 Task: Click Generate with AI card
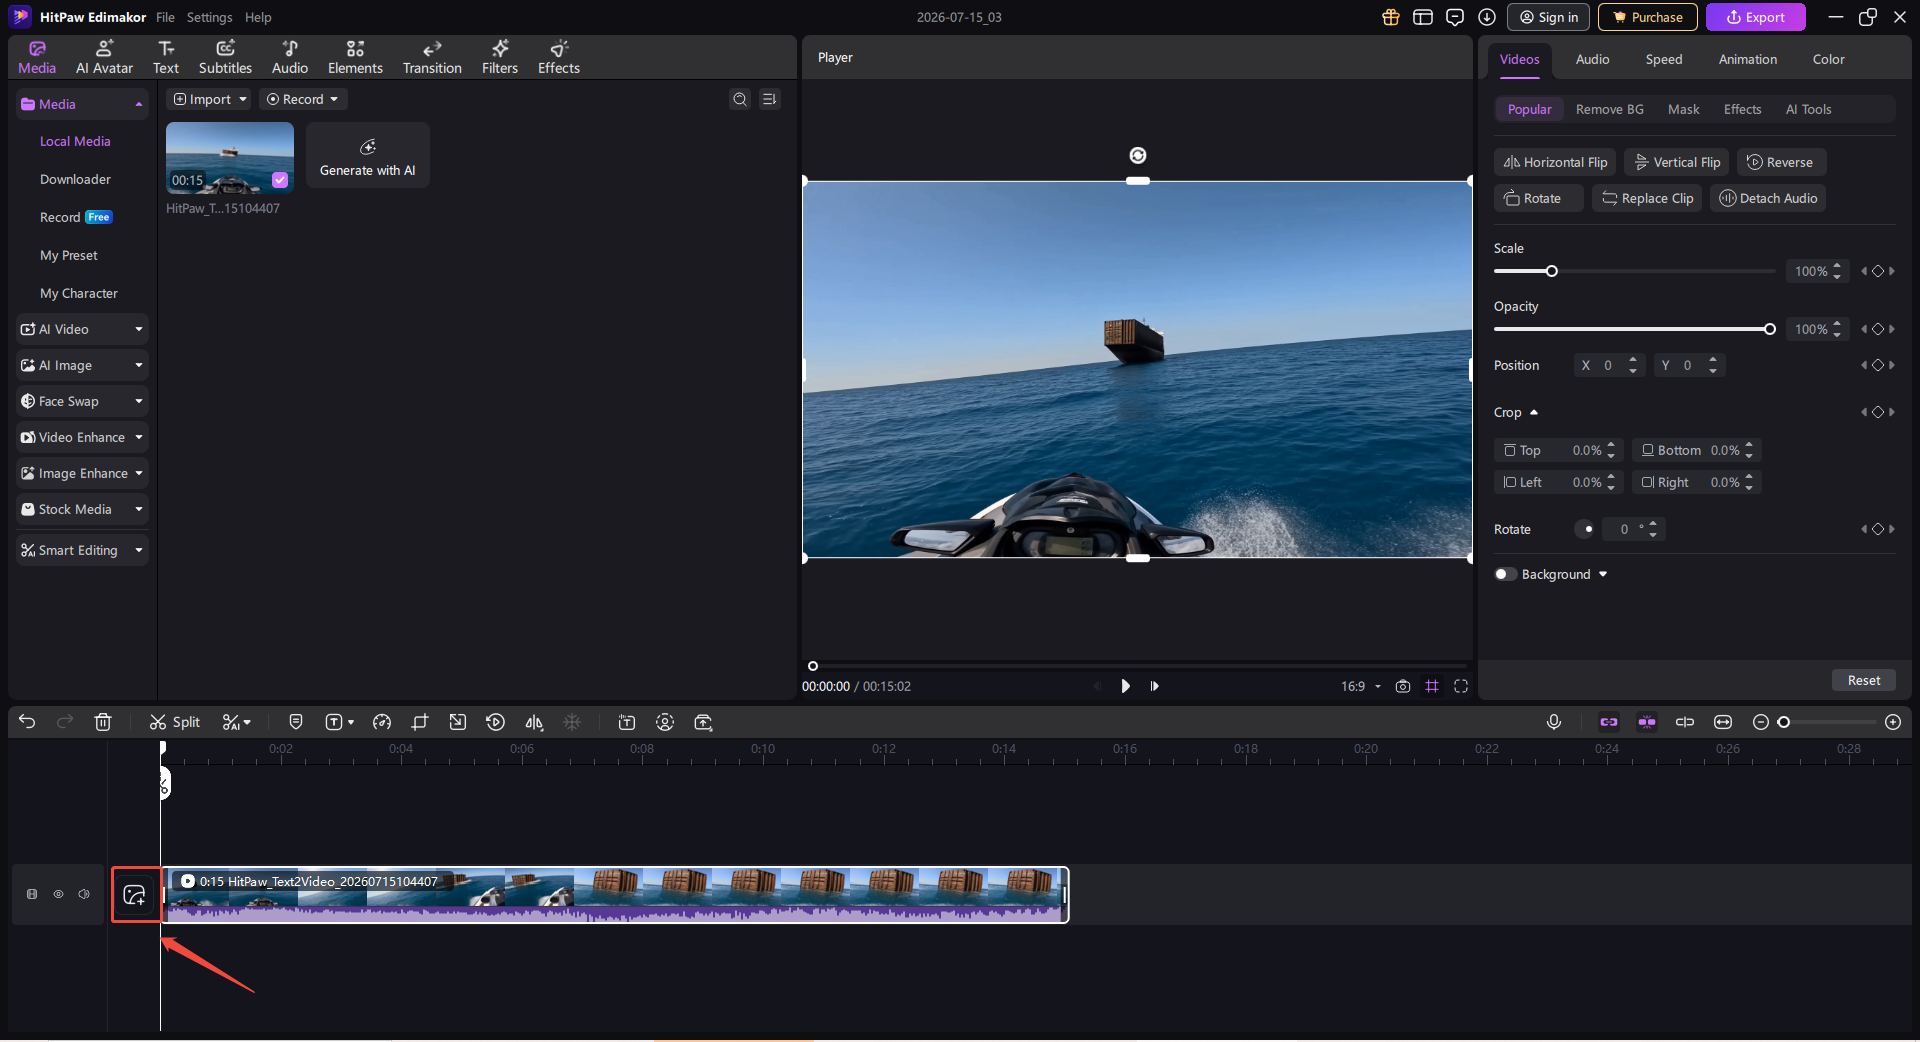pyautogui.click(x=368, y=155)
